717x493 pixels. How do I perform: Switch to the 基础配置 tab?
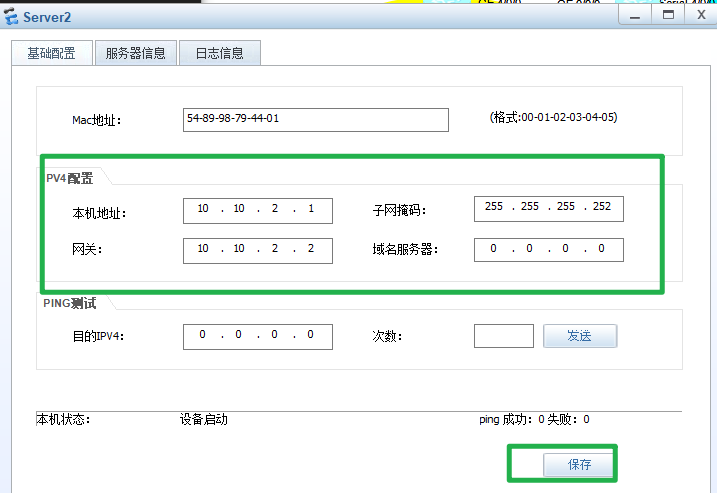51,54
